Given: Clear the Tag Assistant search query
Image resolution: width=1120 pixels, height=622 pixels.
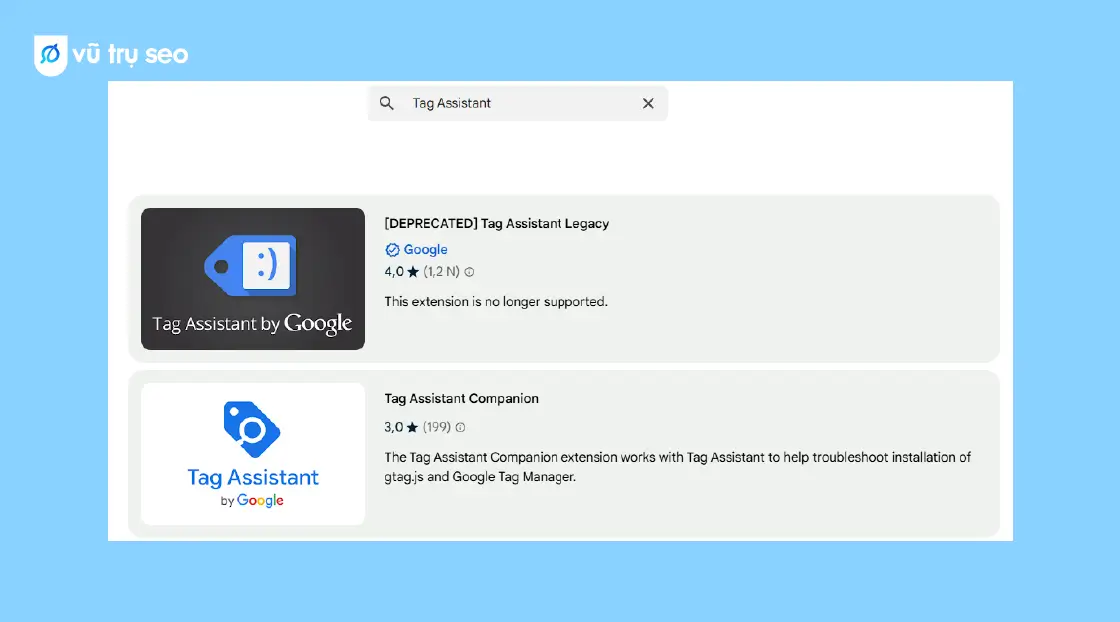Looking at the screenshot, I should [648, 104].
